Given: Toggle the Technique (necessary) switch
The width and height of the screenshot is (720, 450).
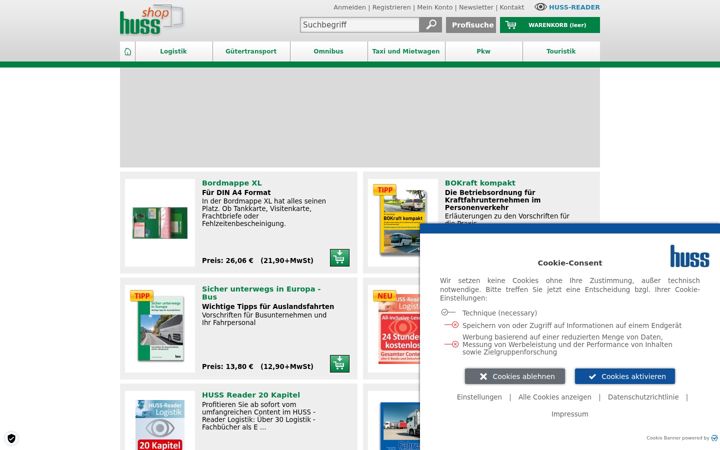Looking at the screenshot, I should coord(448,313).
